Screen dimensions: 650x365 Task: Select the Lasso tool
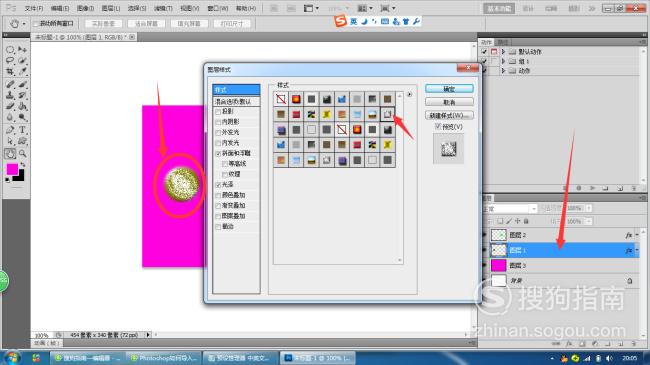tap(10, 61)
